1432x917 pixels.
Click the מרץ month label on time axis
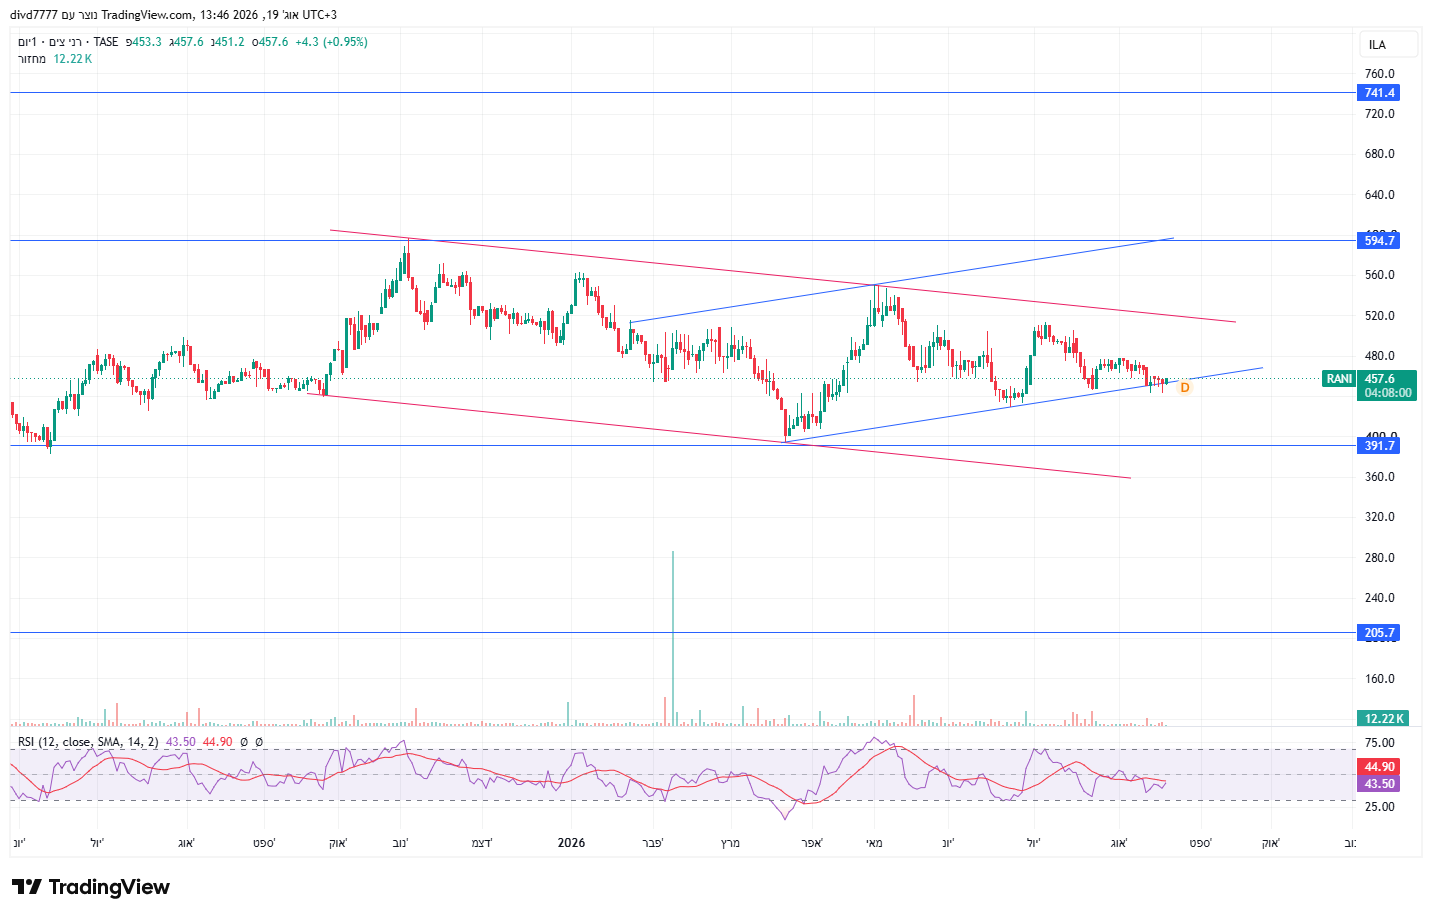point(730,843)
